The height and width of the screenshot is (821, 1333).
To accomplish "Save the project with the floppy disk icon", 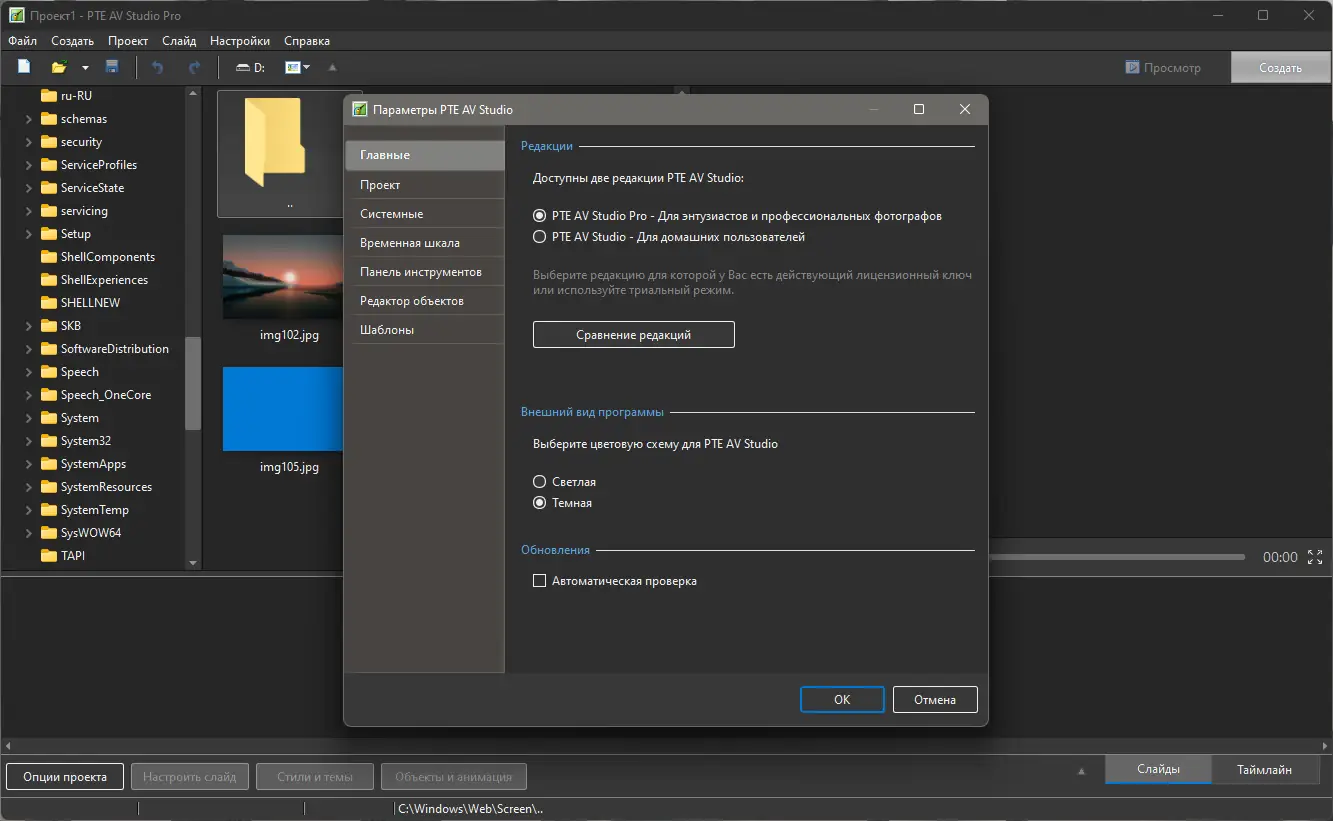I will point(112,67).
